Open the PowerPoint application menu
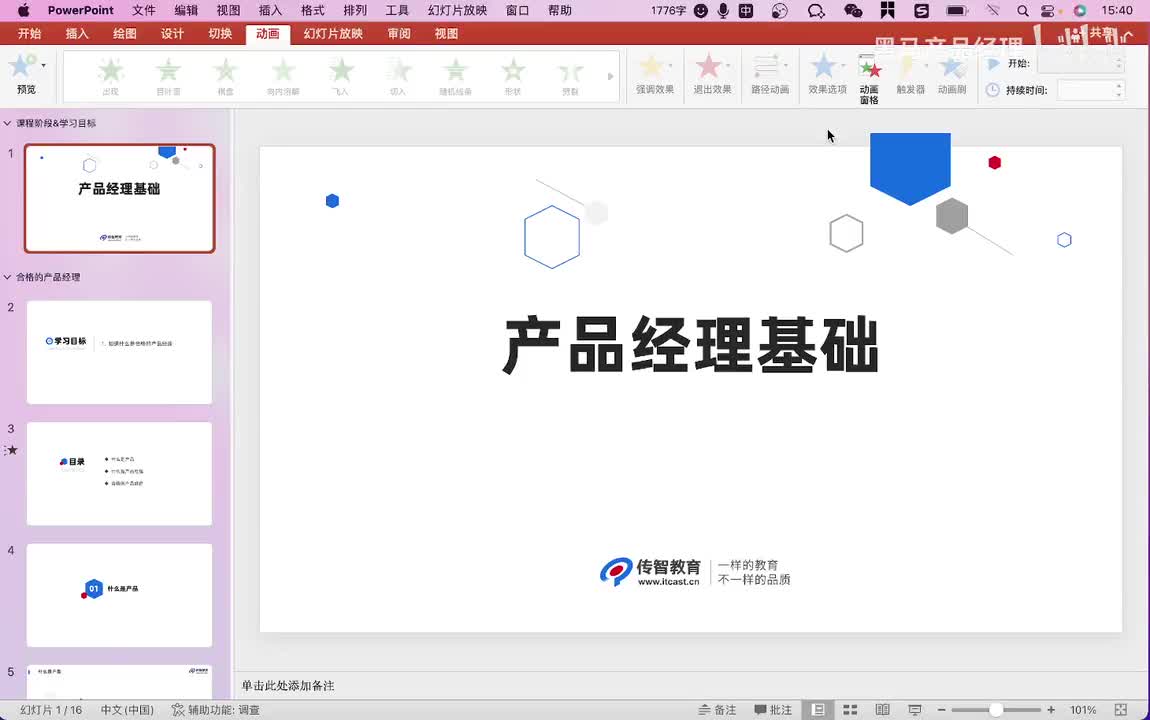This screenshot has height=720, width=1150. (81, 10)
